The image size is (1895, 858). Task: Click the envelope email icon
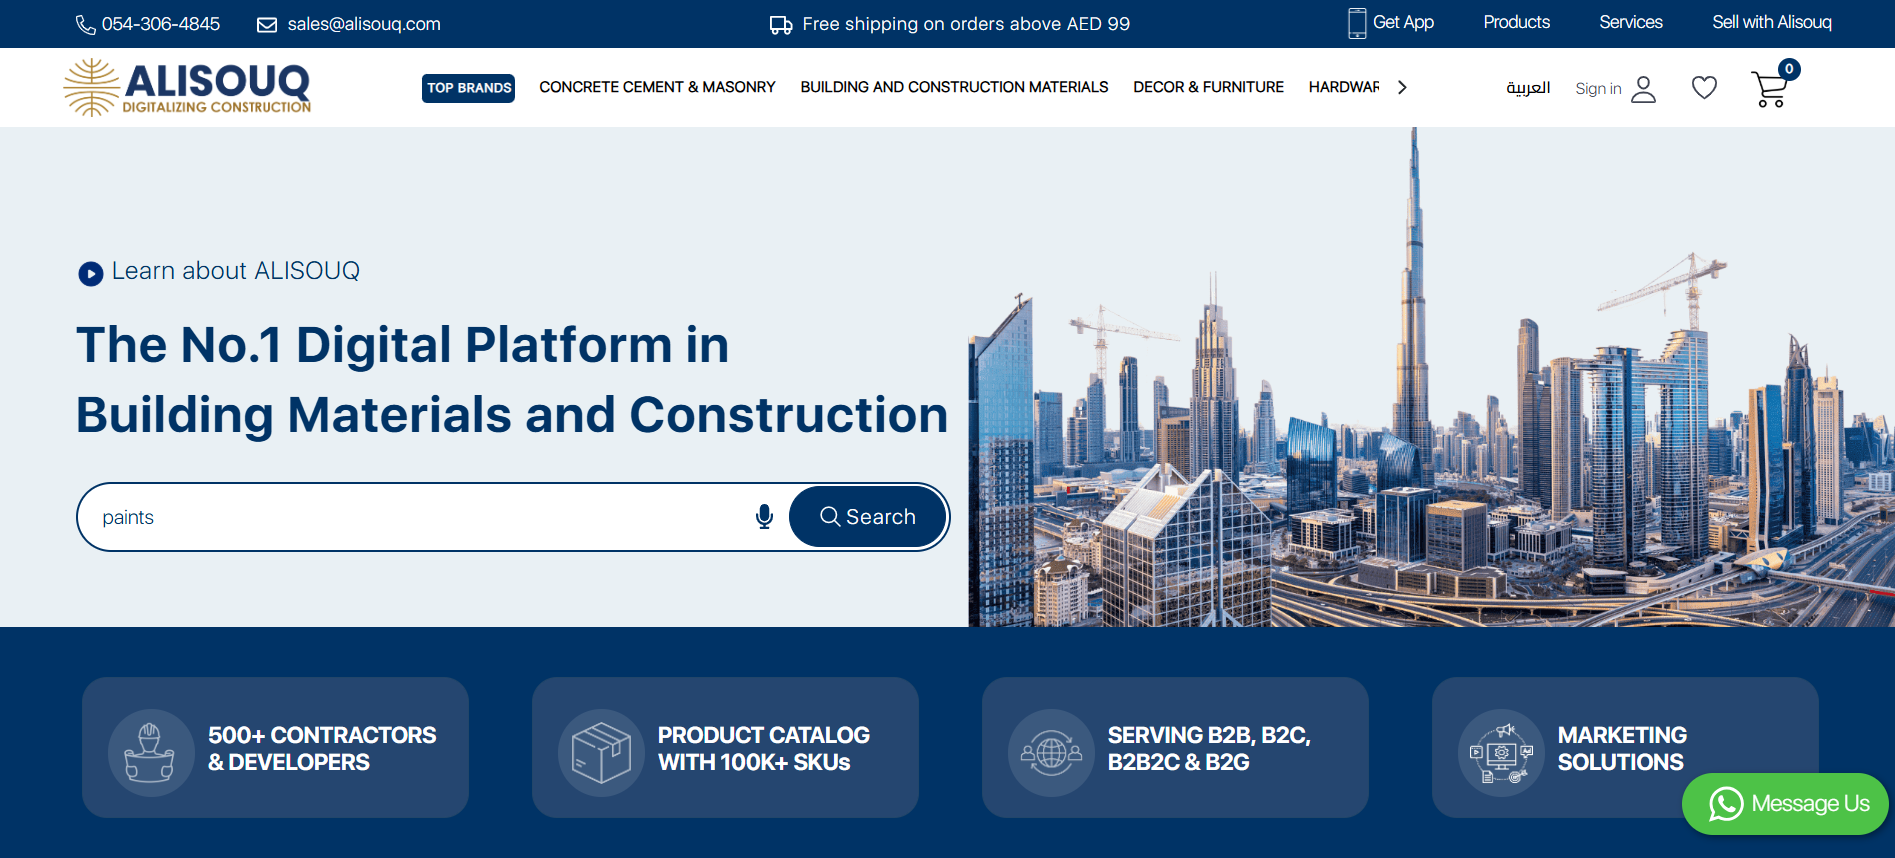click(x=267, y=25)
